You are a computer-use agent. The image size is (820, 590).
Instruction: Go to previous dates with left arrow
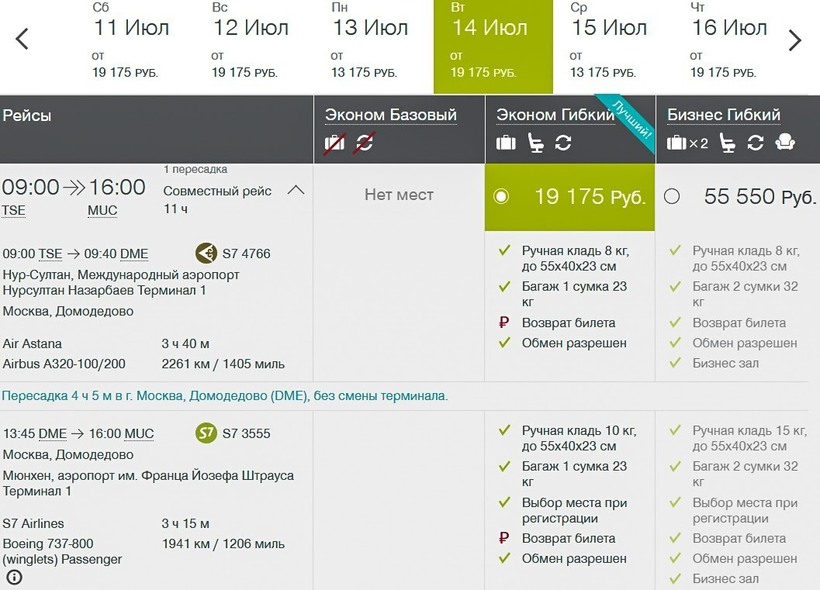tap(22, 40)
